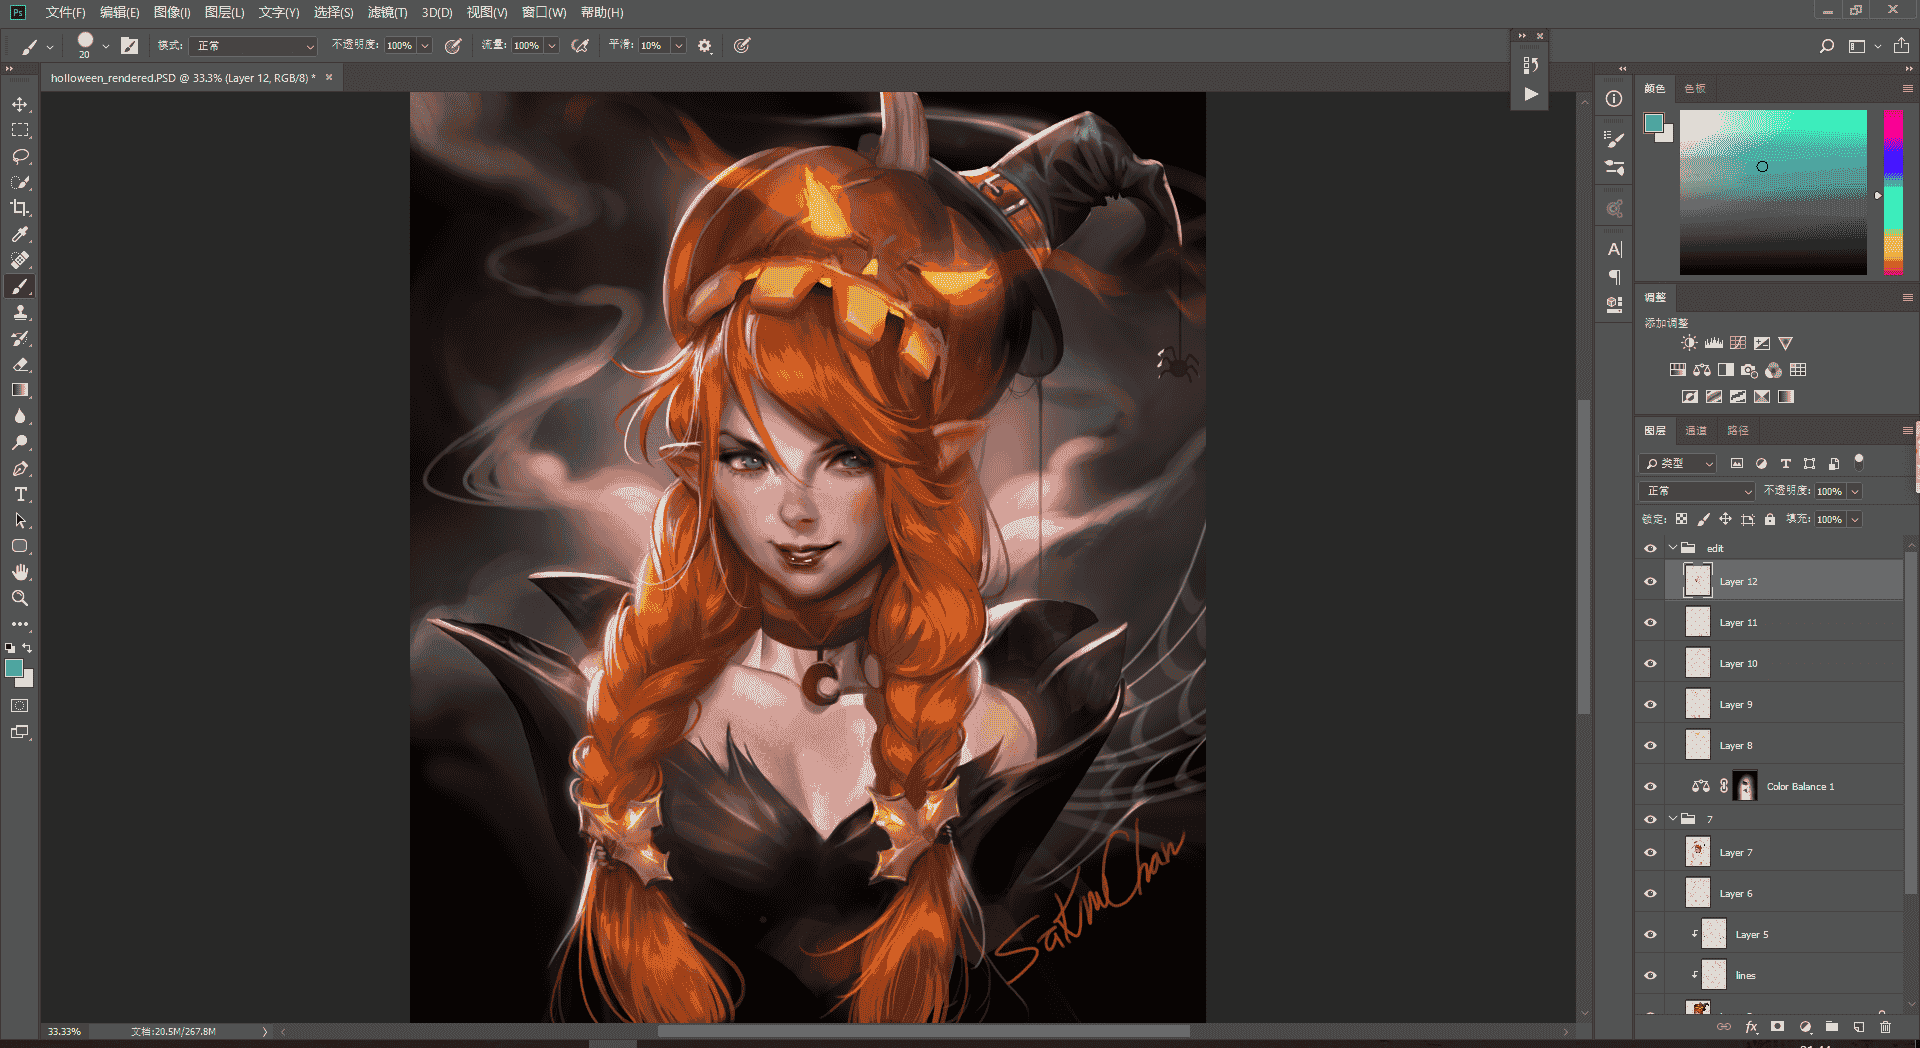Open the 滤镜(T) filter menu

click(x=387, y=12)
